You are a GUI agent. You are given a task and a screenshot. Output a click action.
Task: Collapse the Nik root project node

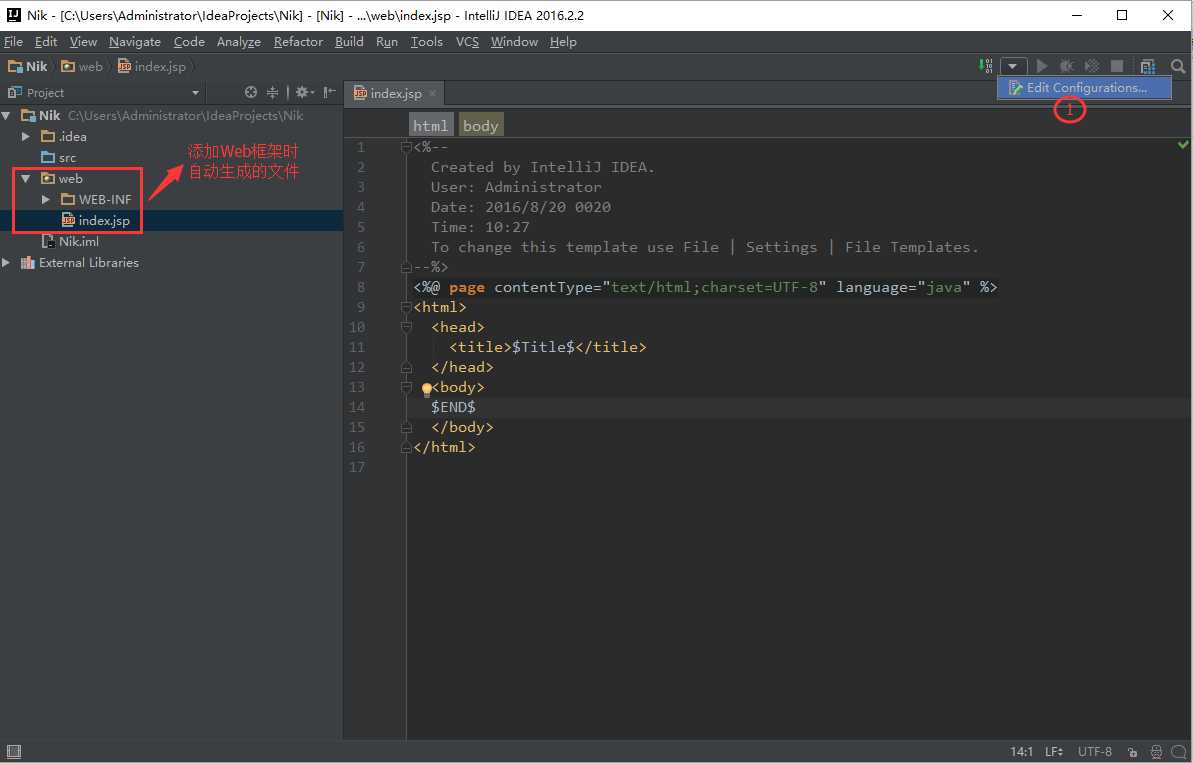pyautogui.click(x=7, y=116)
